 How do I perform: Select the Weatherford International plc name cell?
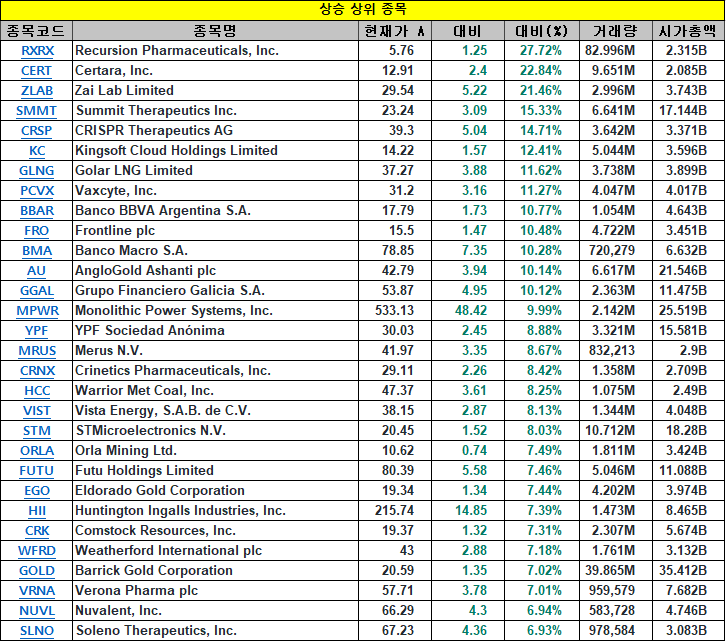point(215,551)
